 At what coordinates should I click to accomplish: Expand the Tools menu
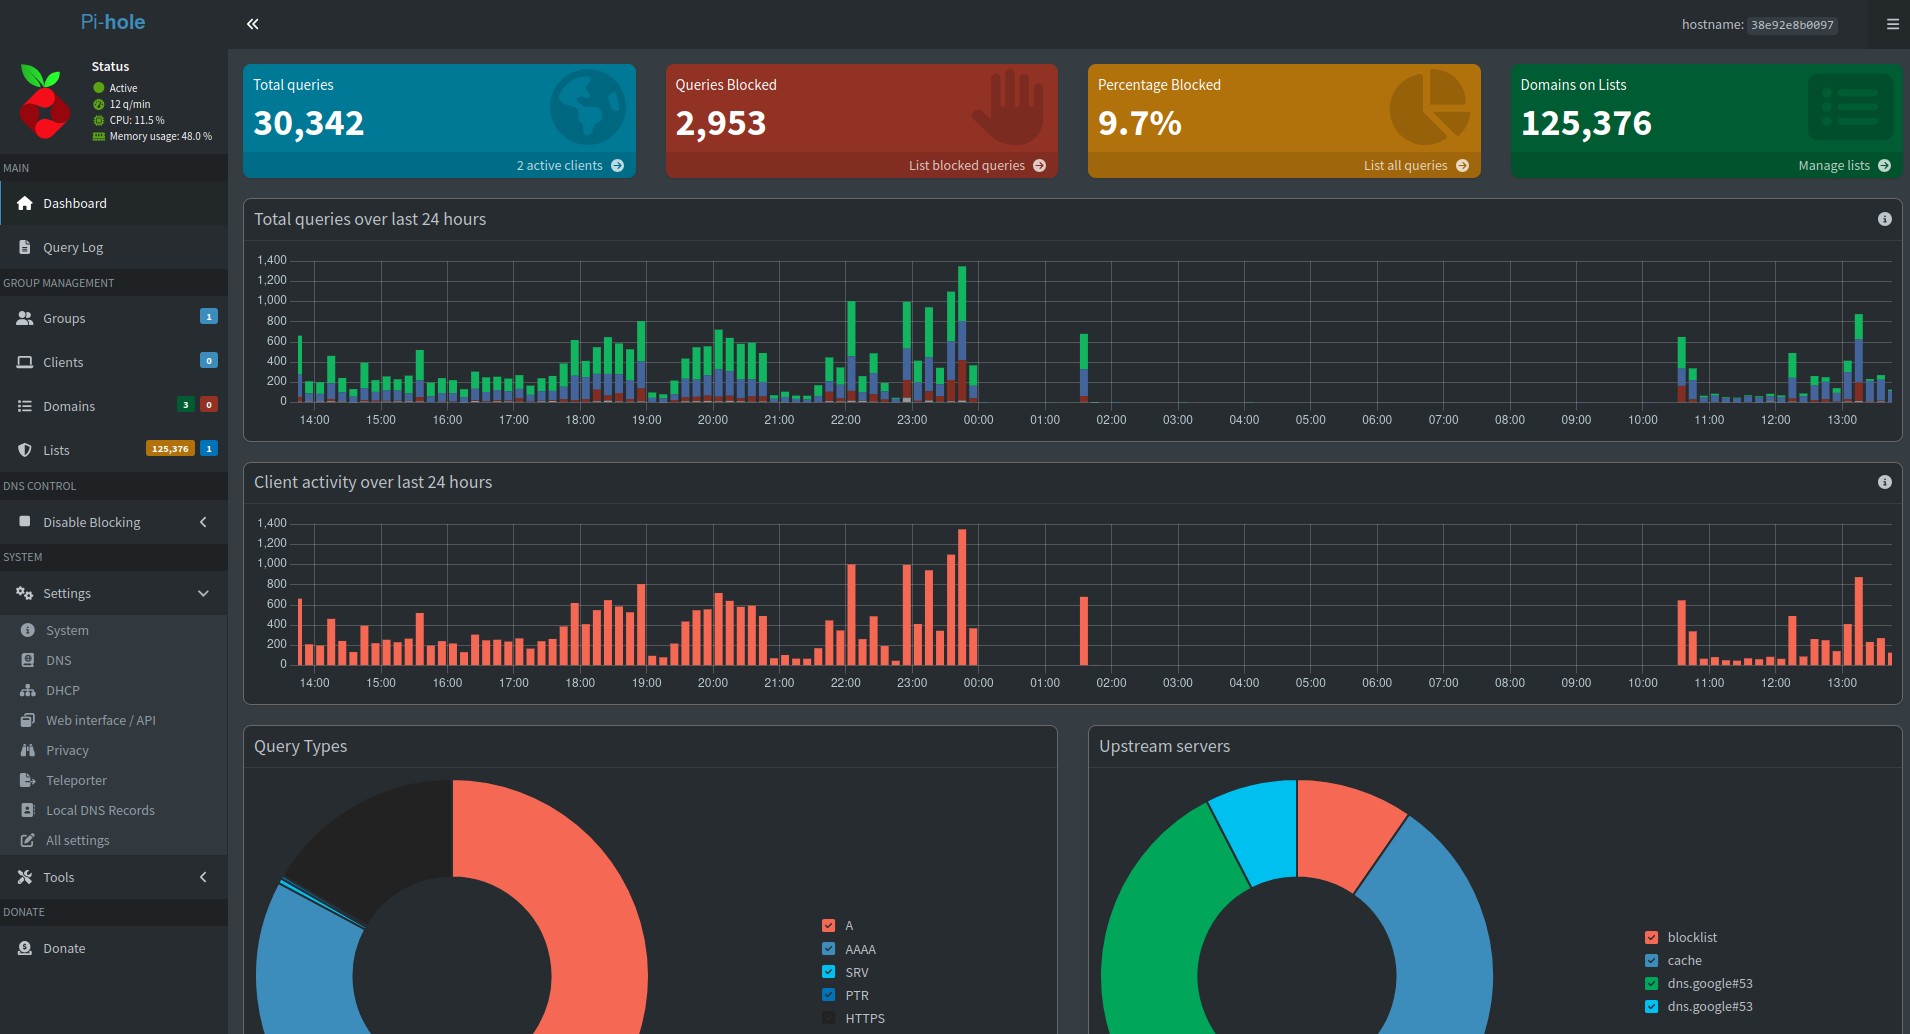203,877
